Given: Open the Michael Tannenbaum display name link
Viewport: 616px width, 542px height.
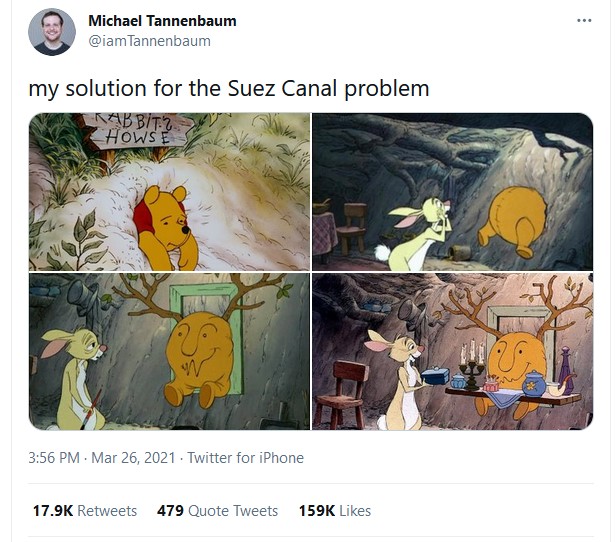Looking at the screenshot, I should (x=162, y=21).
